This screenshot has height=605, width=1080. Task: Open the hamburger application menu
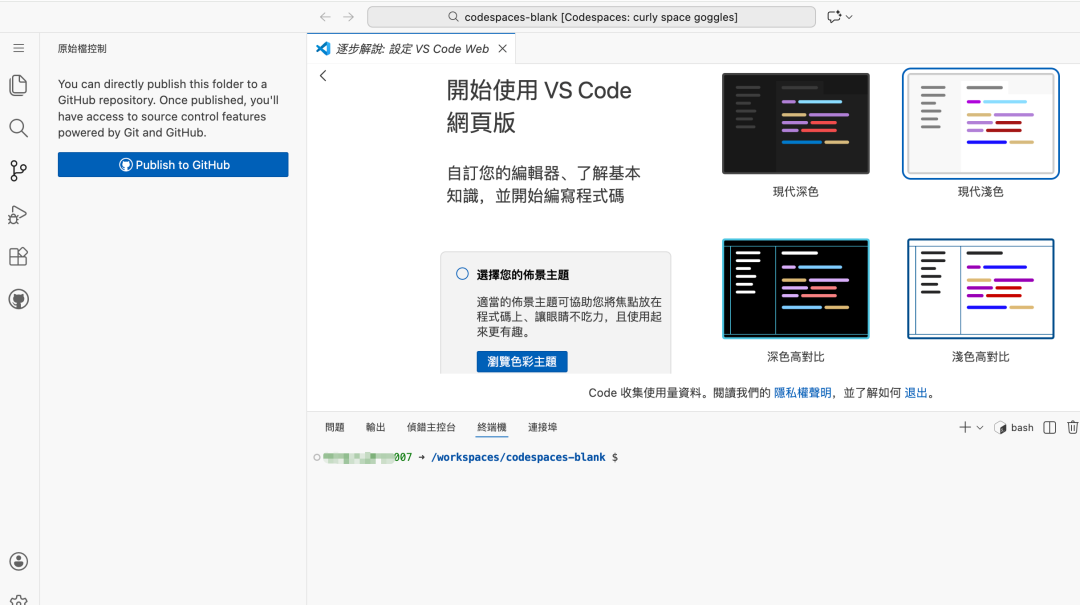[x=19, y=48]
